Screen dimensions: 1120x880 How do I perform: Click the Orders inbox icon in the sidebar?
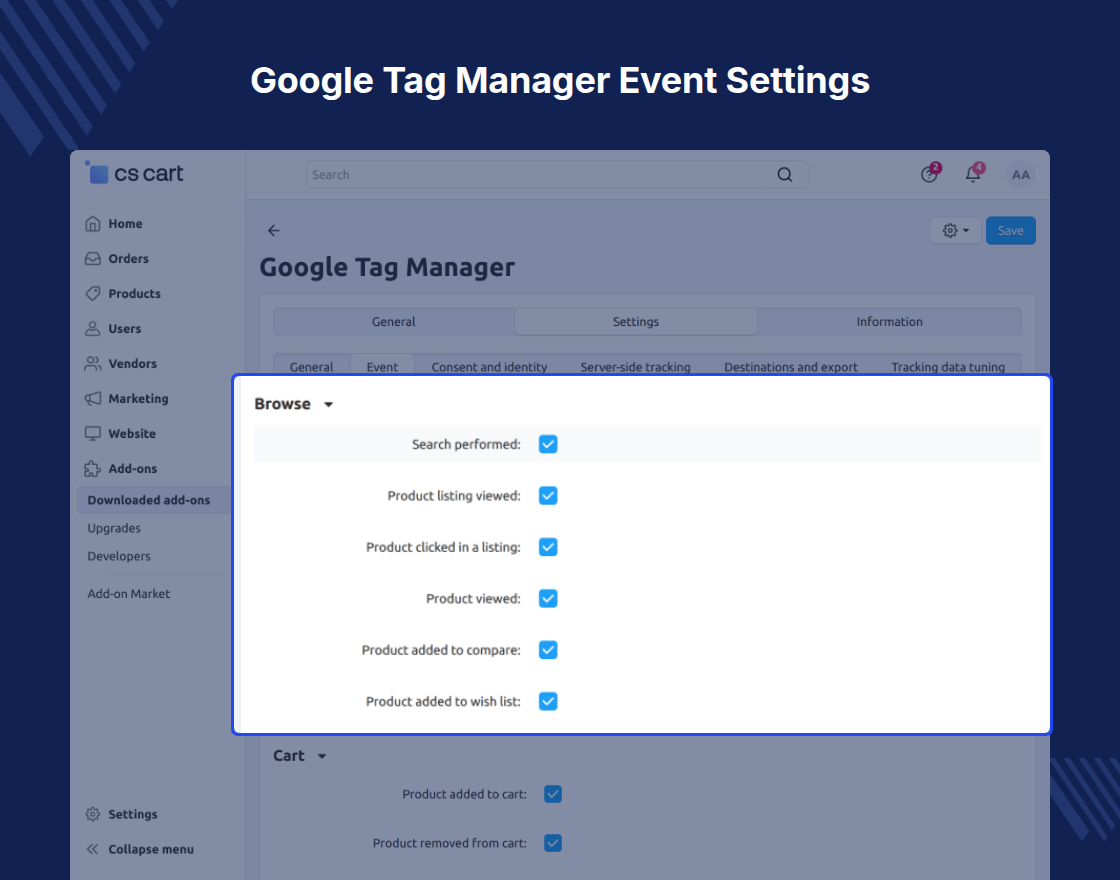point(93,259)
